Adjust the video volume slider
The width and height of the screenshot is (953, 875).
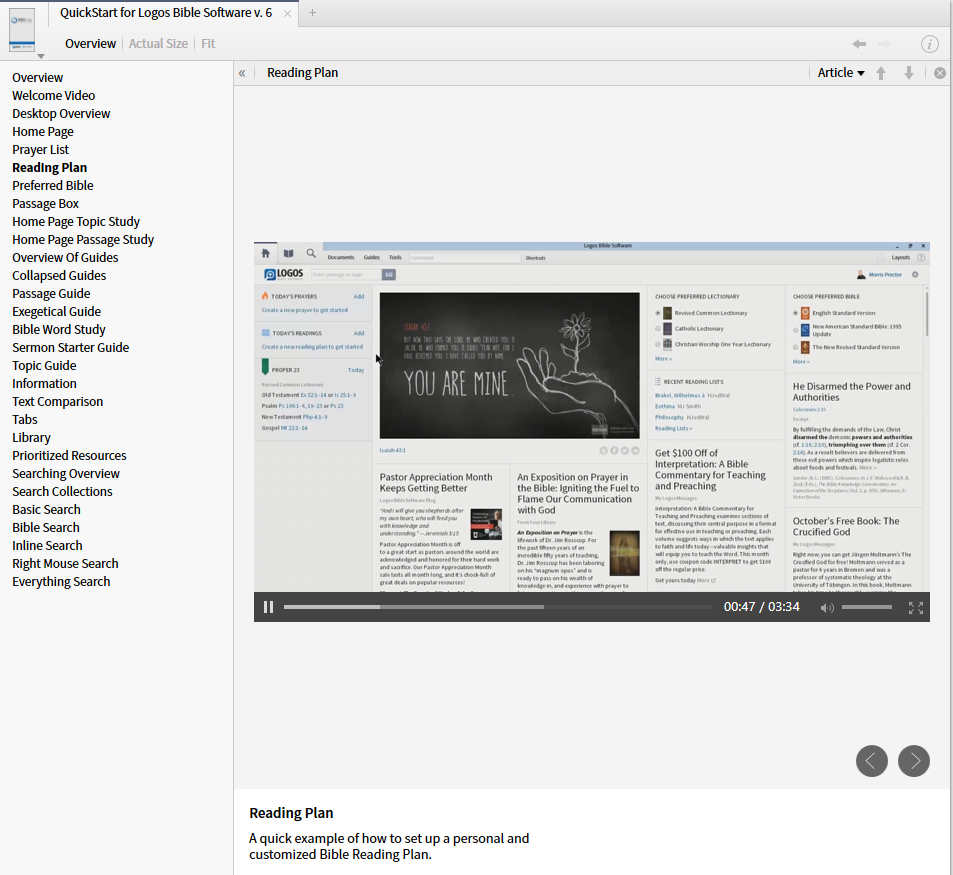(x=866, y=607)
